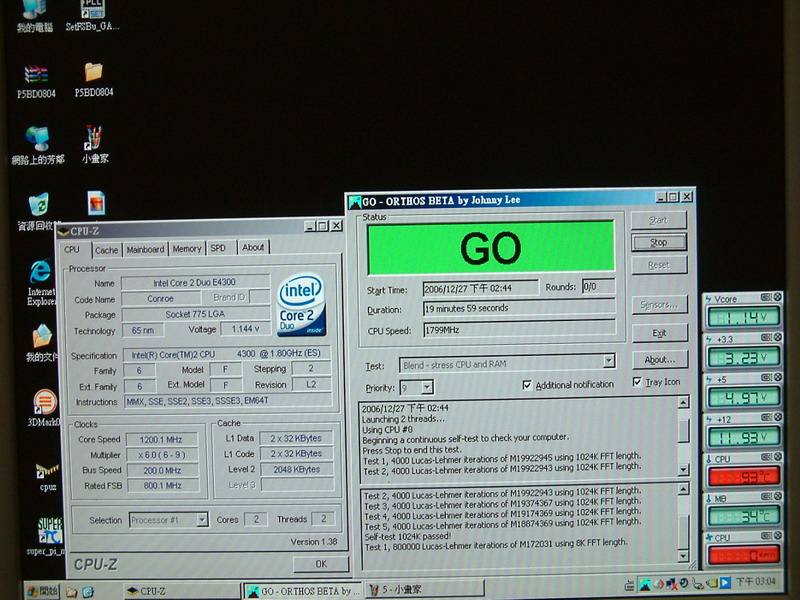Open the P5BD0804 yellow folder
Screen dimensions: 800x600
[x=93, y=80]
